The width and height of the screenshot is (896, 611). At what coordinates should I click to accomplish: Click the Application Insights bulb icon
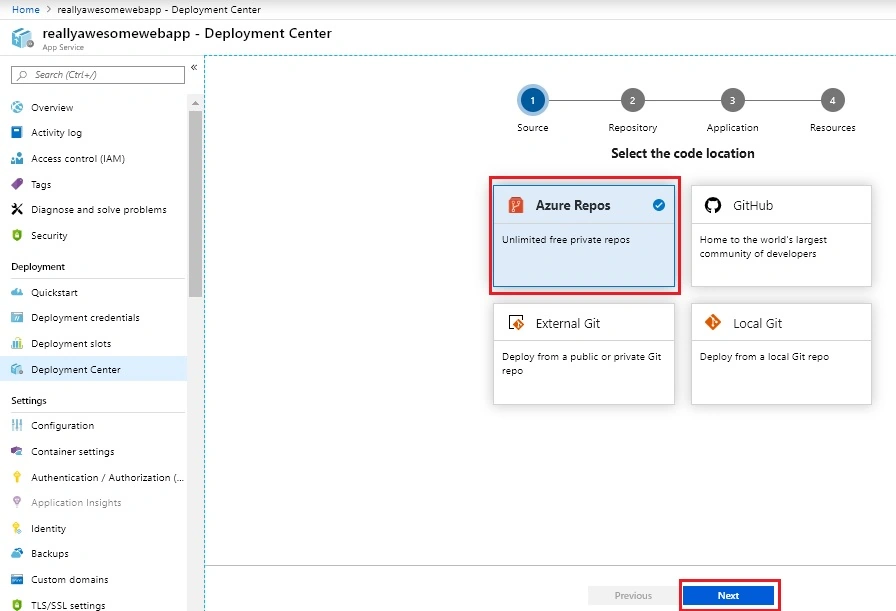[x=17, y=502]
